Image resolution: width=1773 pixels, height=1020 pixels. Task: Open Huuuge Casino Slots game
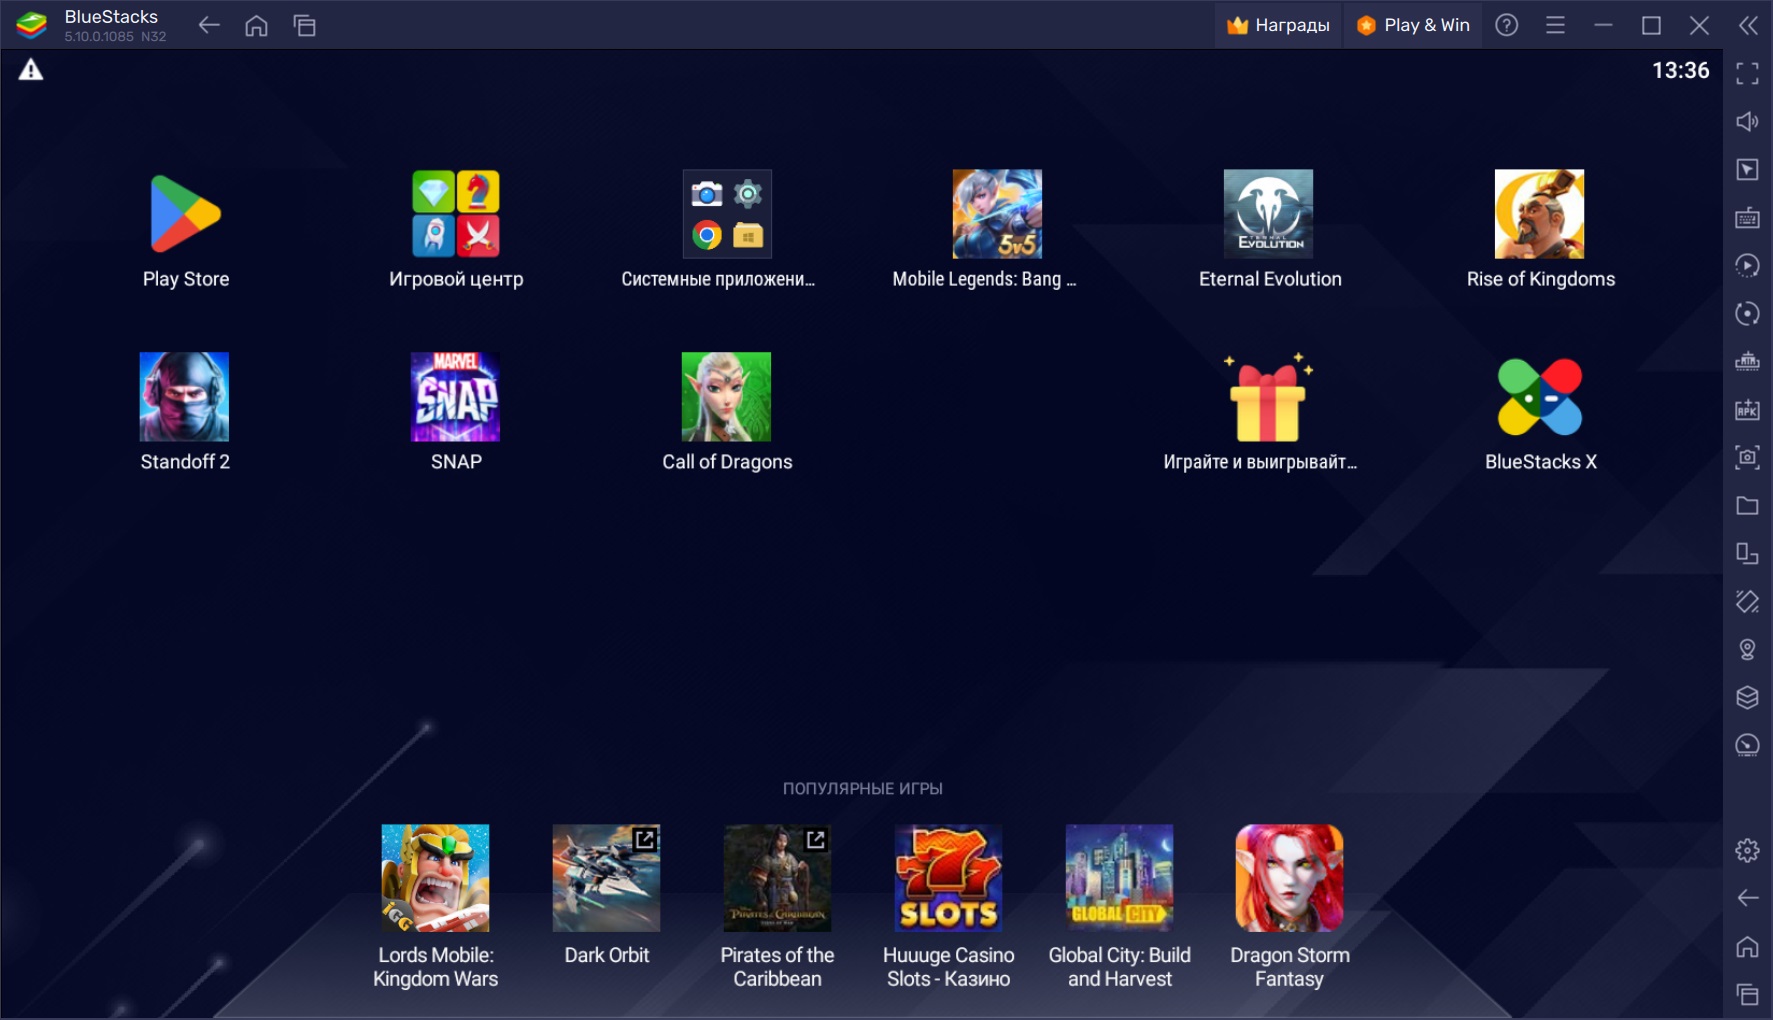(948, 878)
